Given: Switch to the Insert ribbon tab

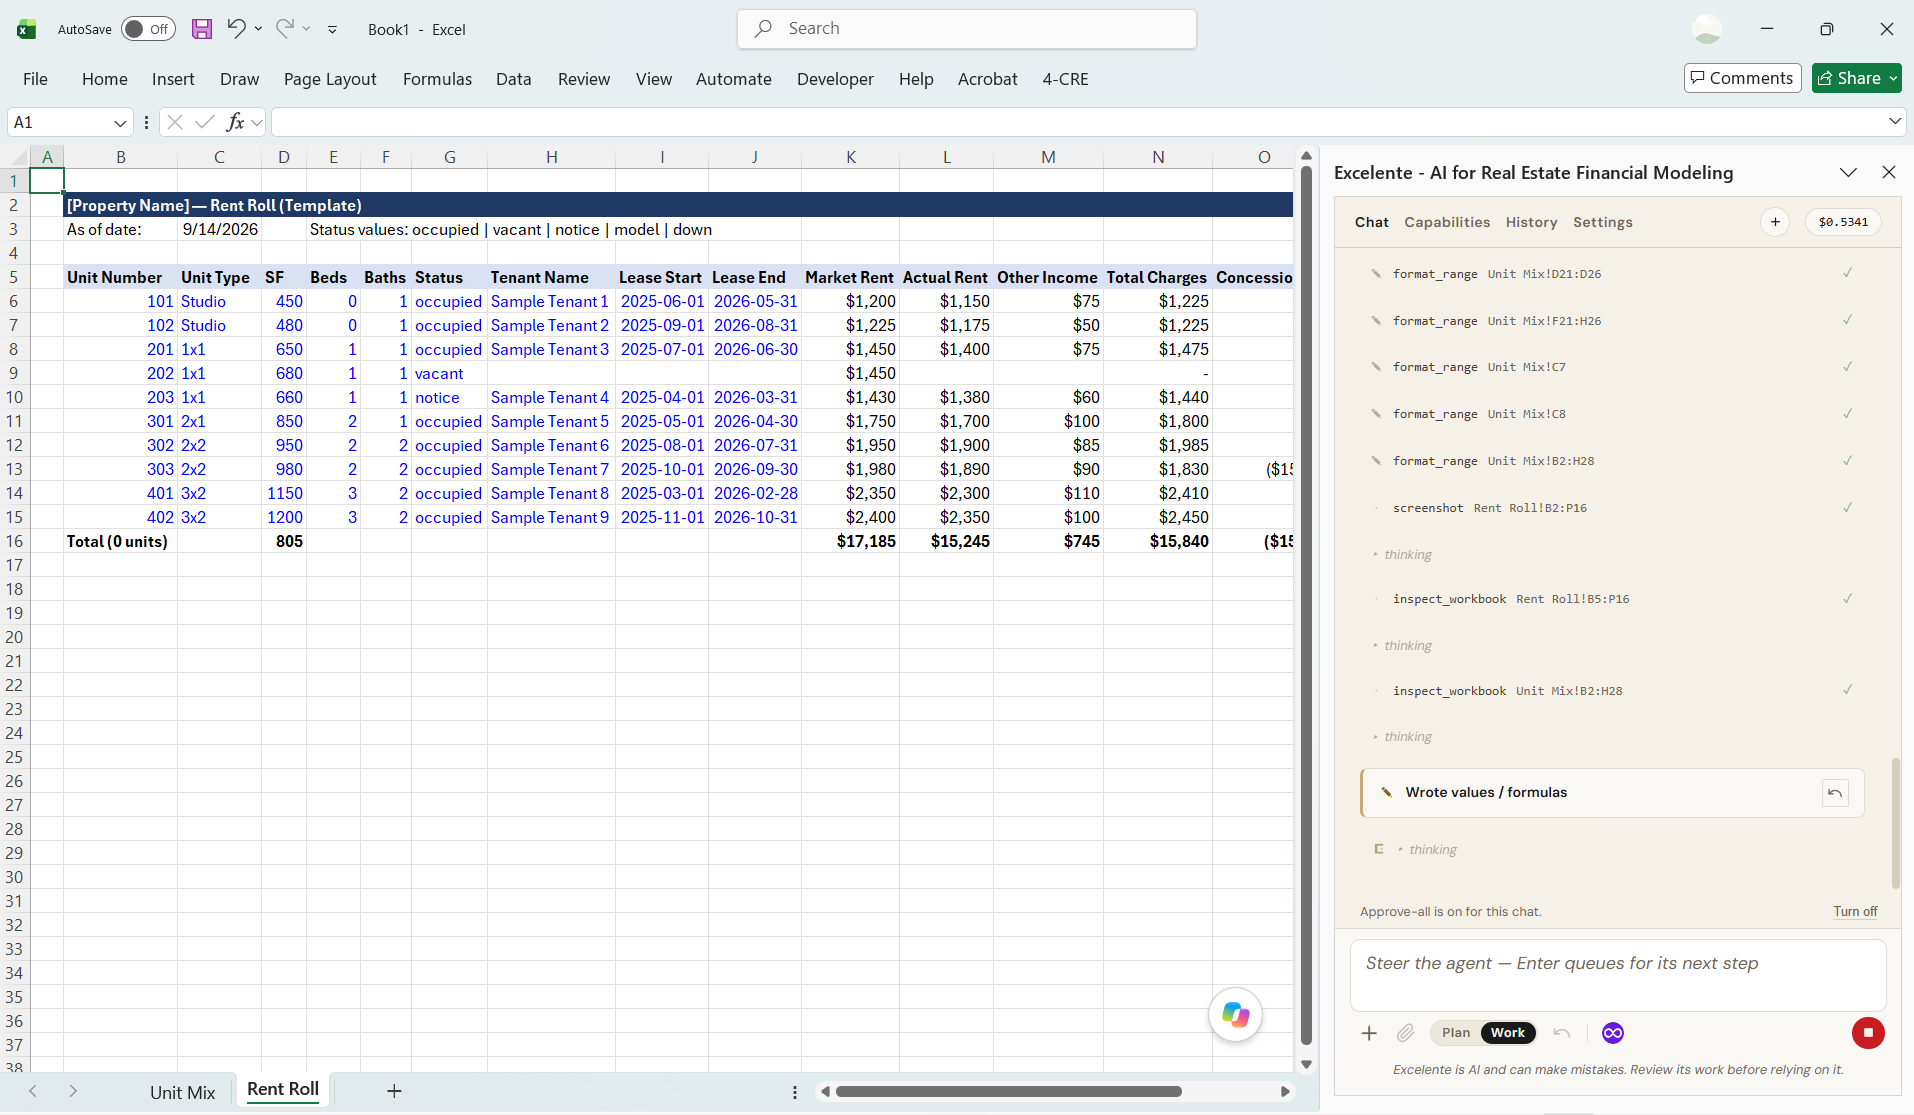Looking at the screenshot, I should click(x=173, y=79).
